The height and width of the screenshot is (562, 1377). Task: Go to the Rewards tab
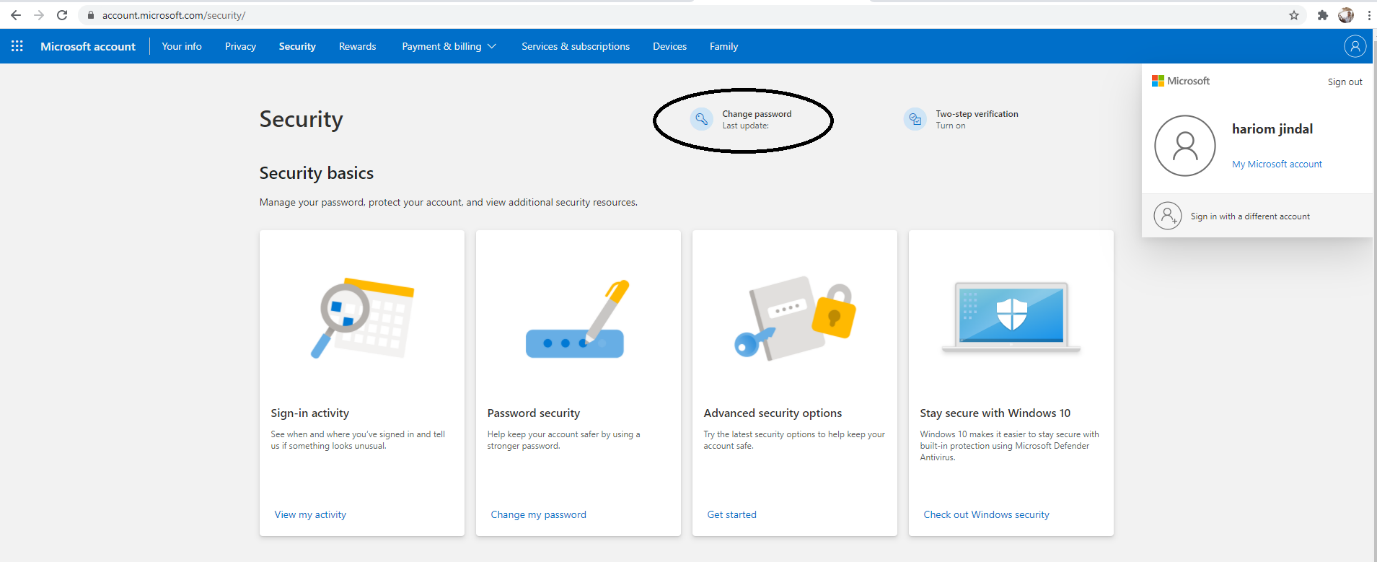(x=357, y=46)
